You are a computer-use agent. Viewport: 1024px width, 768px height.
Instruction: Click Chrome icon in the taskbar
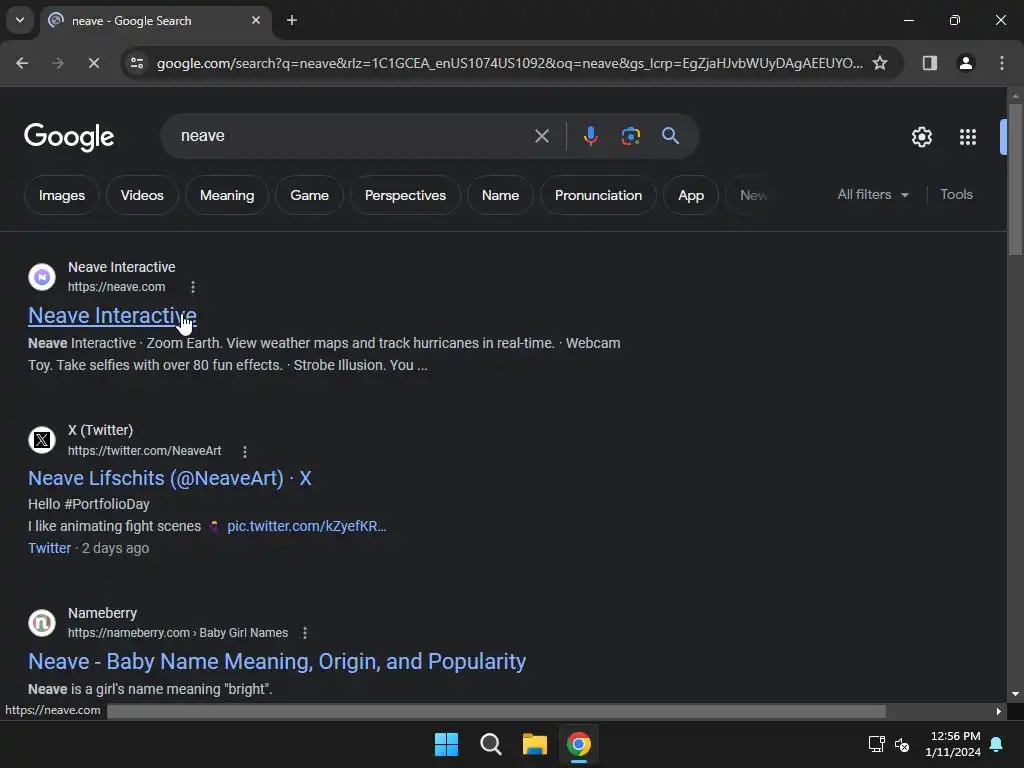coord(579,744)
